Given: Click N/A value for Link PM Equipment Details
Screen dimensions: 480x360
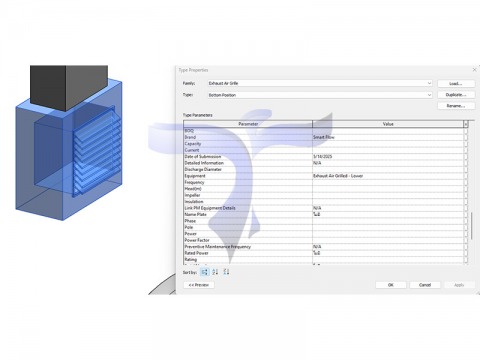Looking at the screenshot, I should pos(317,208).
